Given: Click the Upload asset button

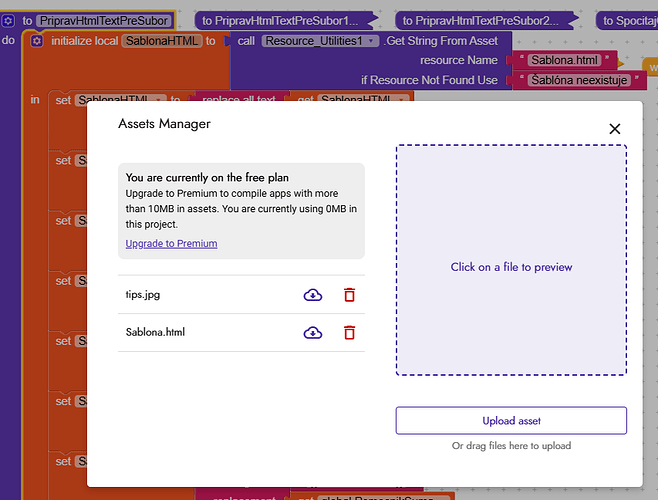Looking at the screenshot, I should [x=511, y=420].
